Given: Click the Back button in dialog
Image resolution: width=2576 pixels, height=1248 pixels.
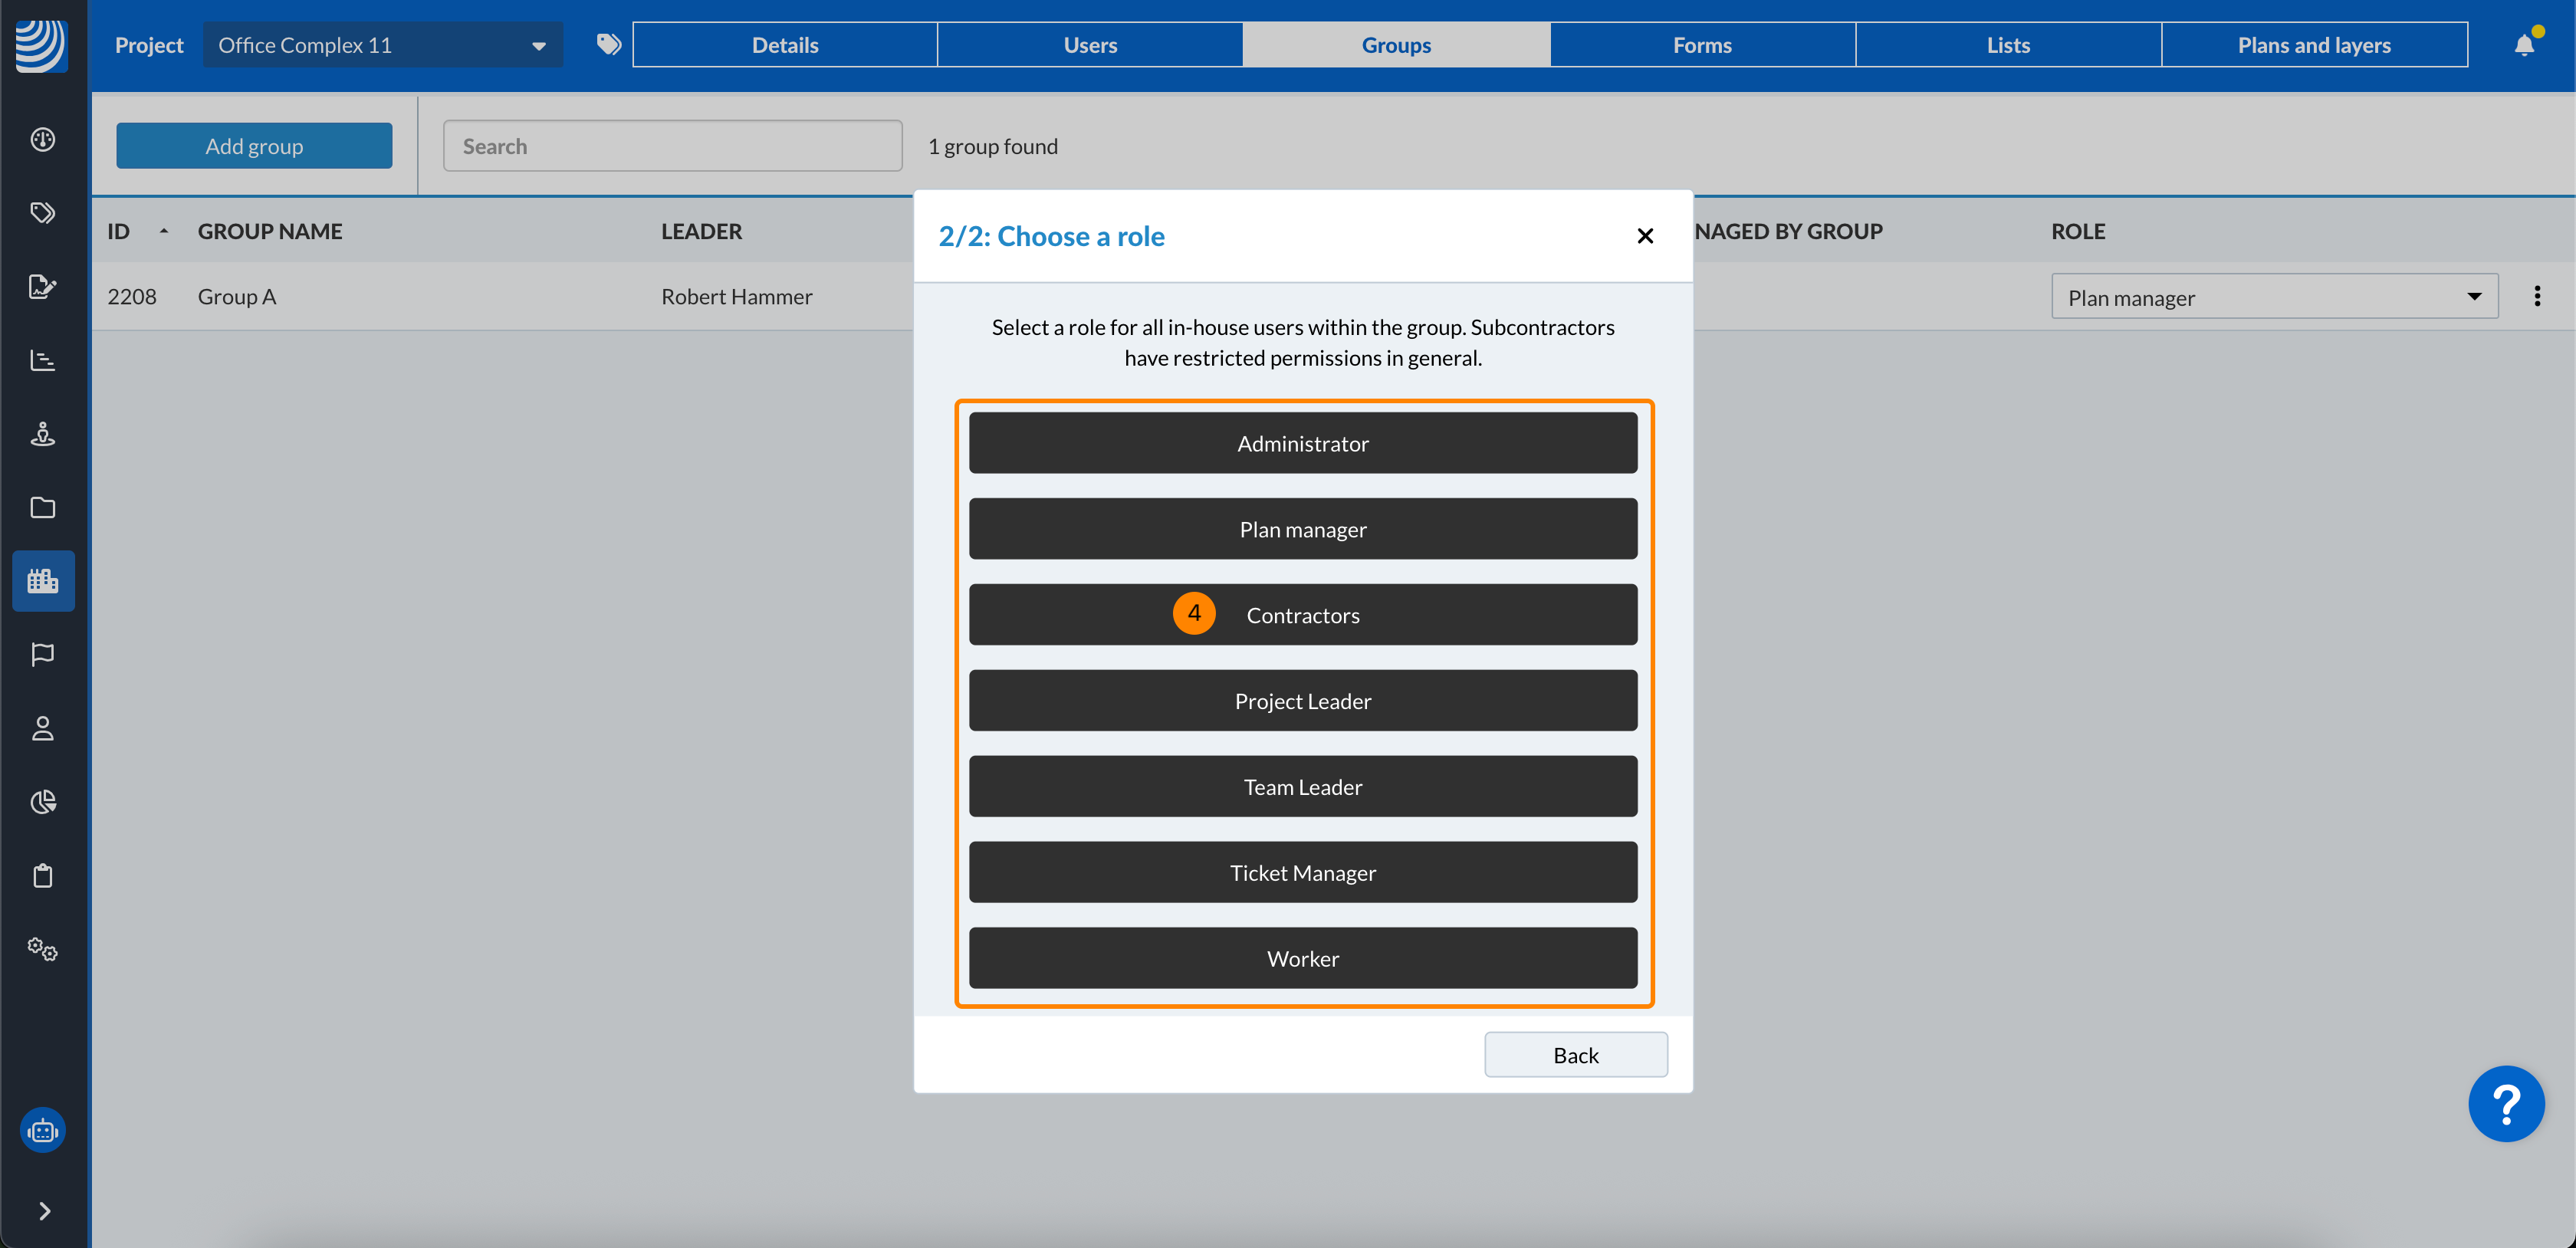Looking at the screenshot, I should (1575, 1055).
